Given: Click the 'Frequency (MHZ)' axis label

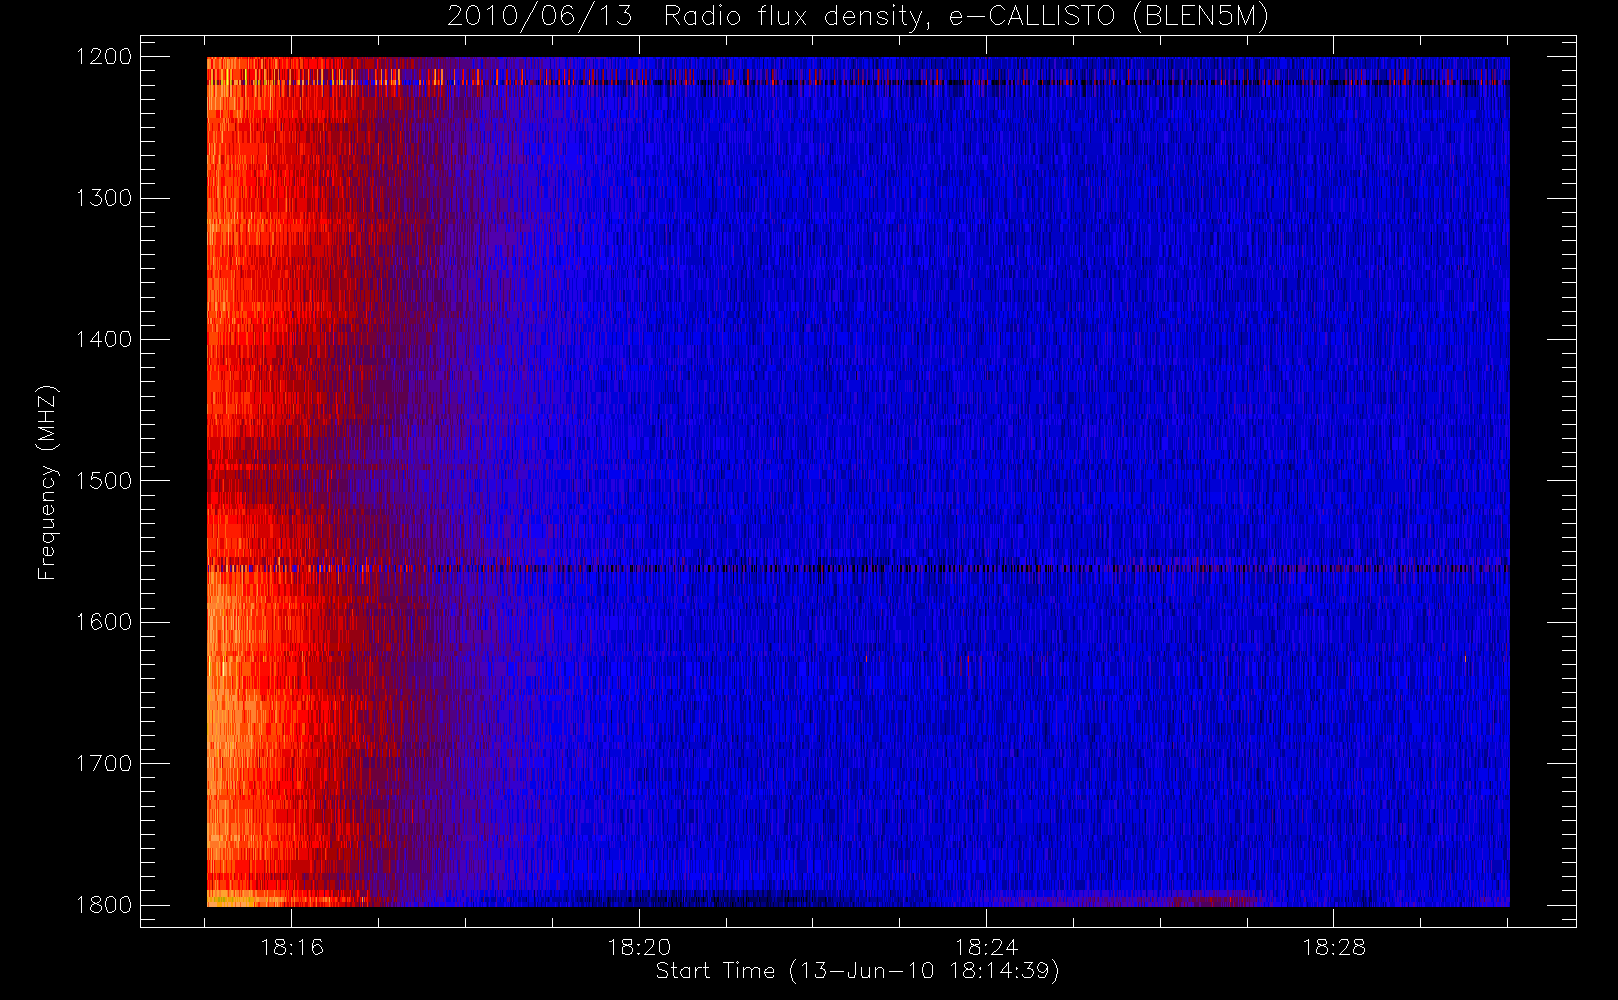Looking at the screenshot, I should click(47, 482).
